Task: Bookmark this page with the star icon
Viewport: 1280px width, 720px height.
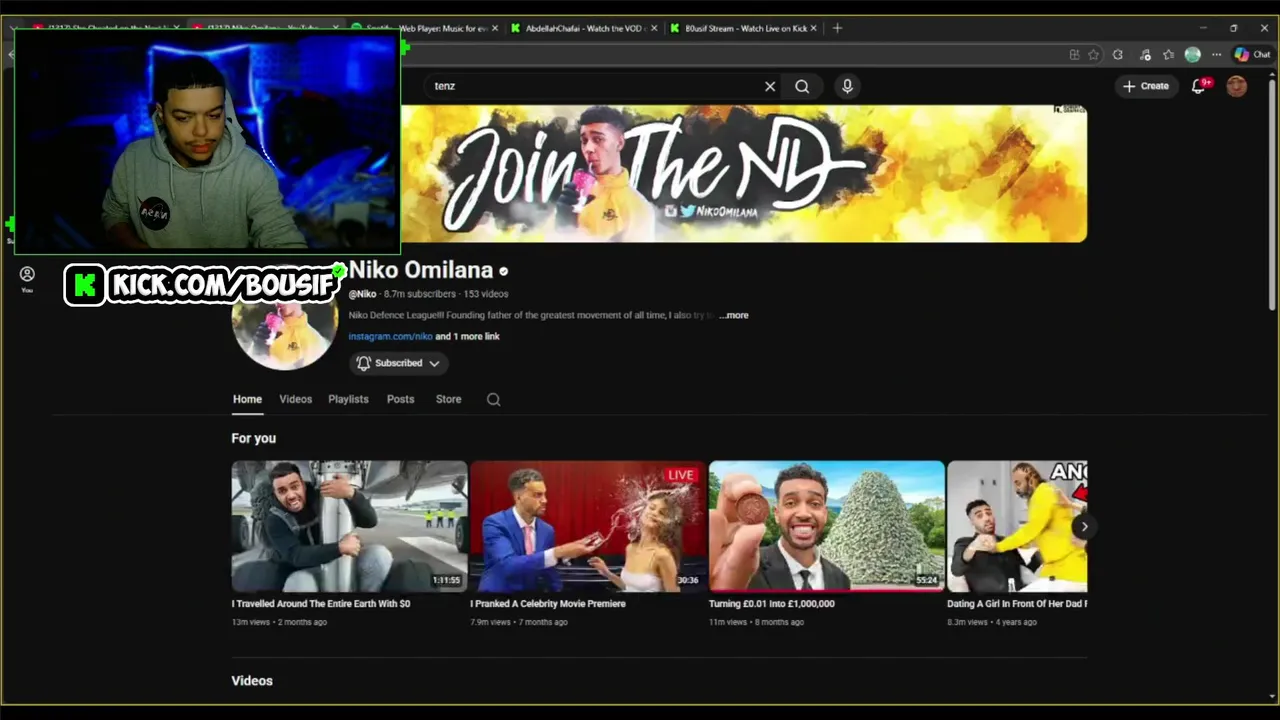Action: [x=1093, y=55]
